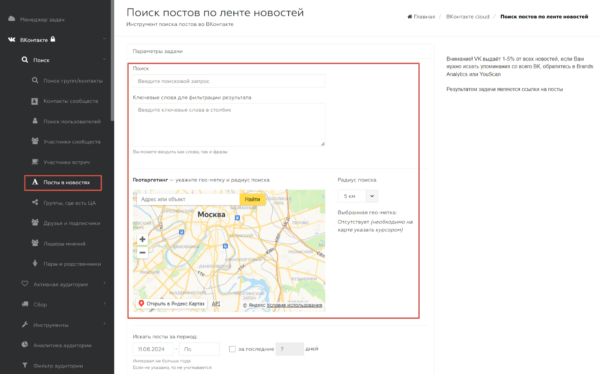This screenshot has height=374, width=600.
Task: Click the days count field showing 7
Action: coord(290,349)
